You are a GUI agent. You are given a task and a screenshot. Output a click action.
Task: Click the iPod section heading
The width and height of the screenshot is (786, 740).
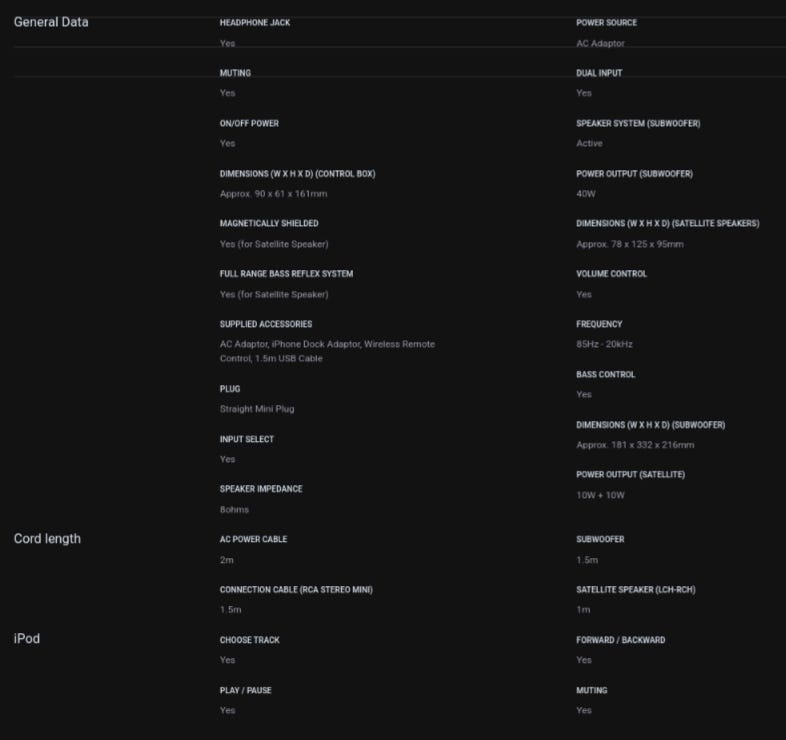click(27, 639)
